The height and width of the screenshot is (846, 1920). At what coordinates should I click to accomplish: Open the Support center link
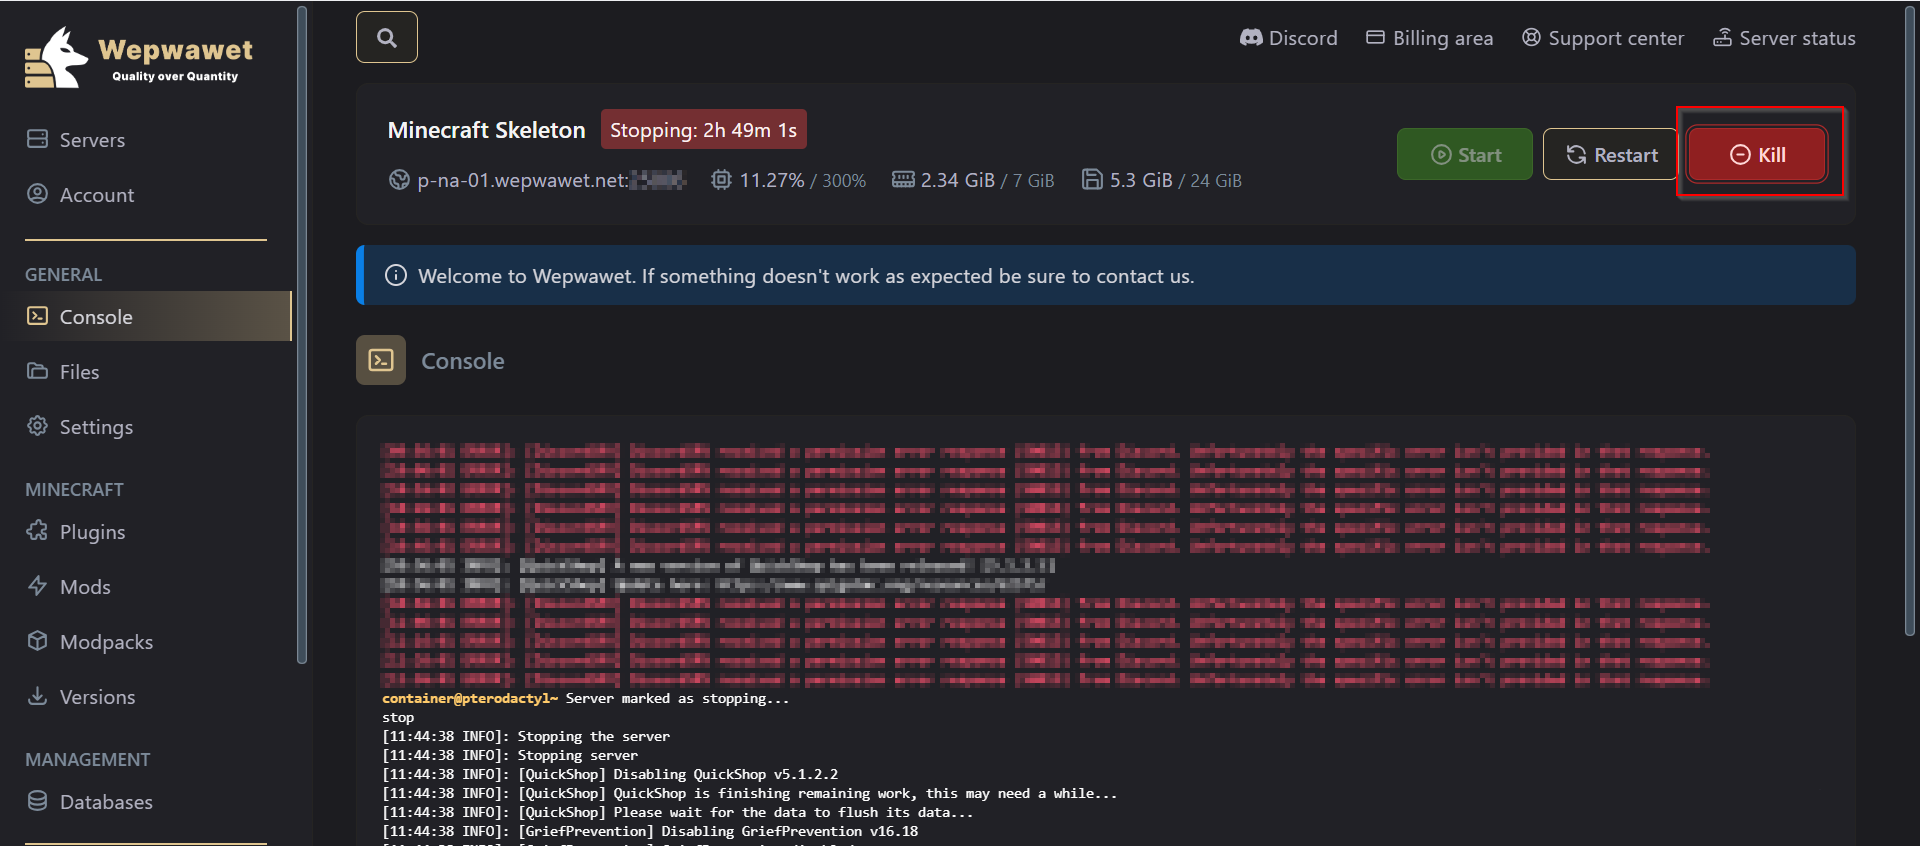coord(1602,38)
